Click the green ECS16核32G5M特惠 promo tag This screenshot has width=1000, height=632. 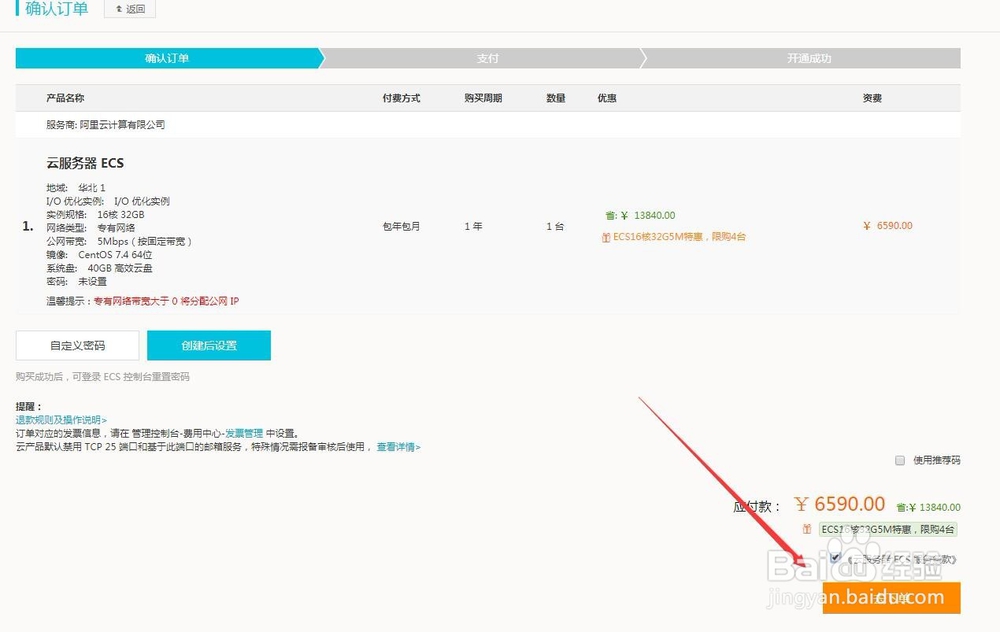tap(888, 529)
